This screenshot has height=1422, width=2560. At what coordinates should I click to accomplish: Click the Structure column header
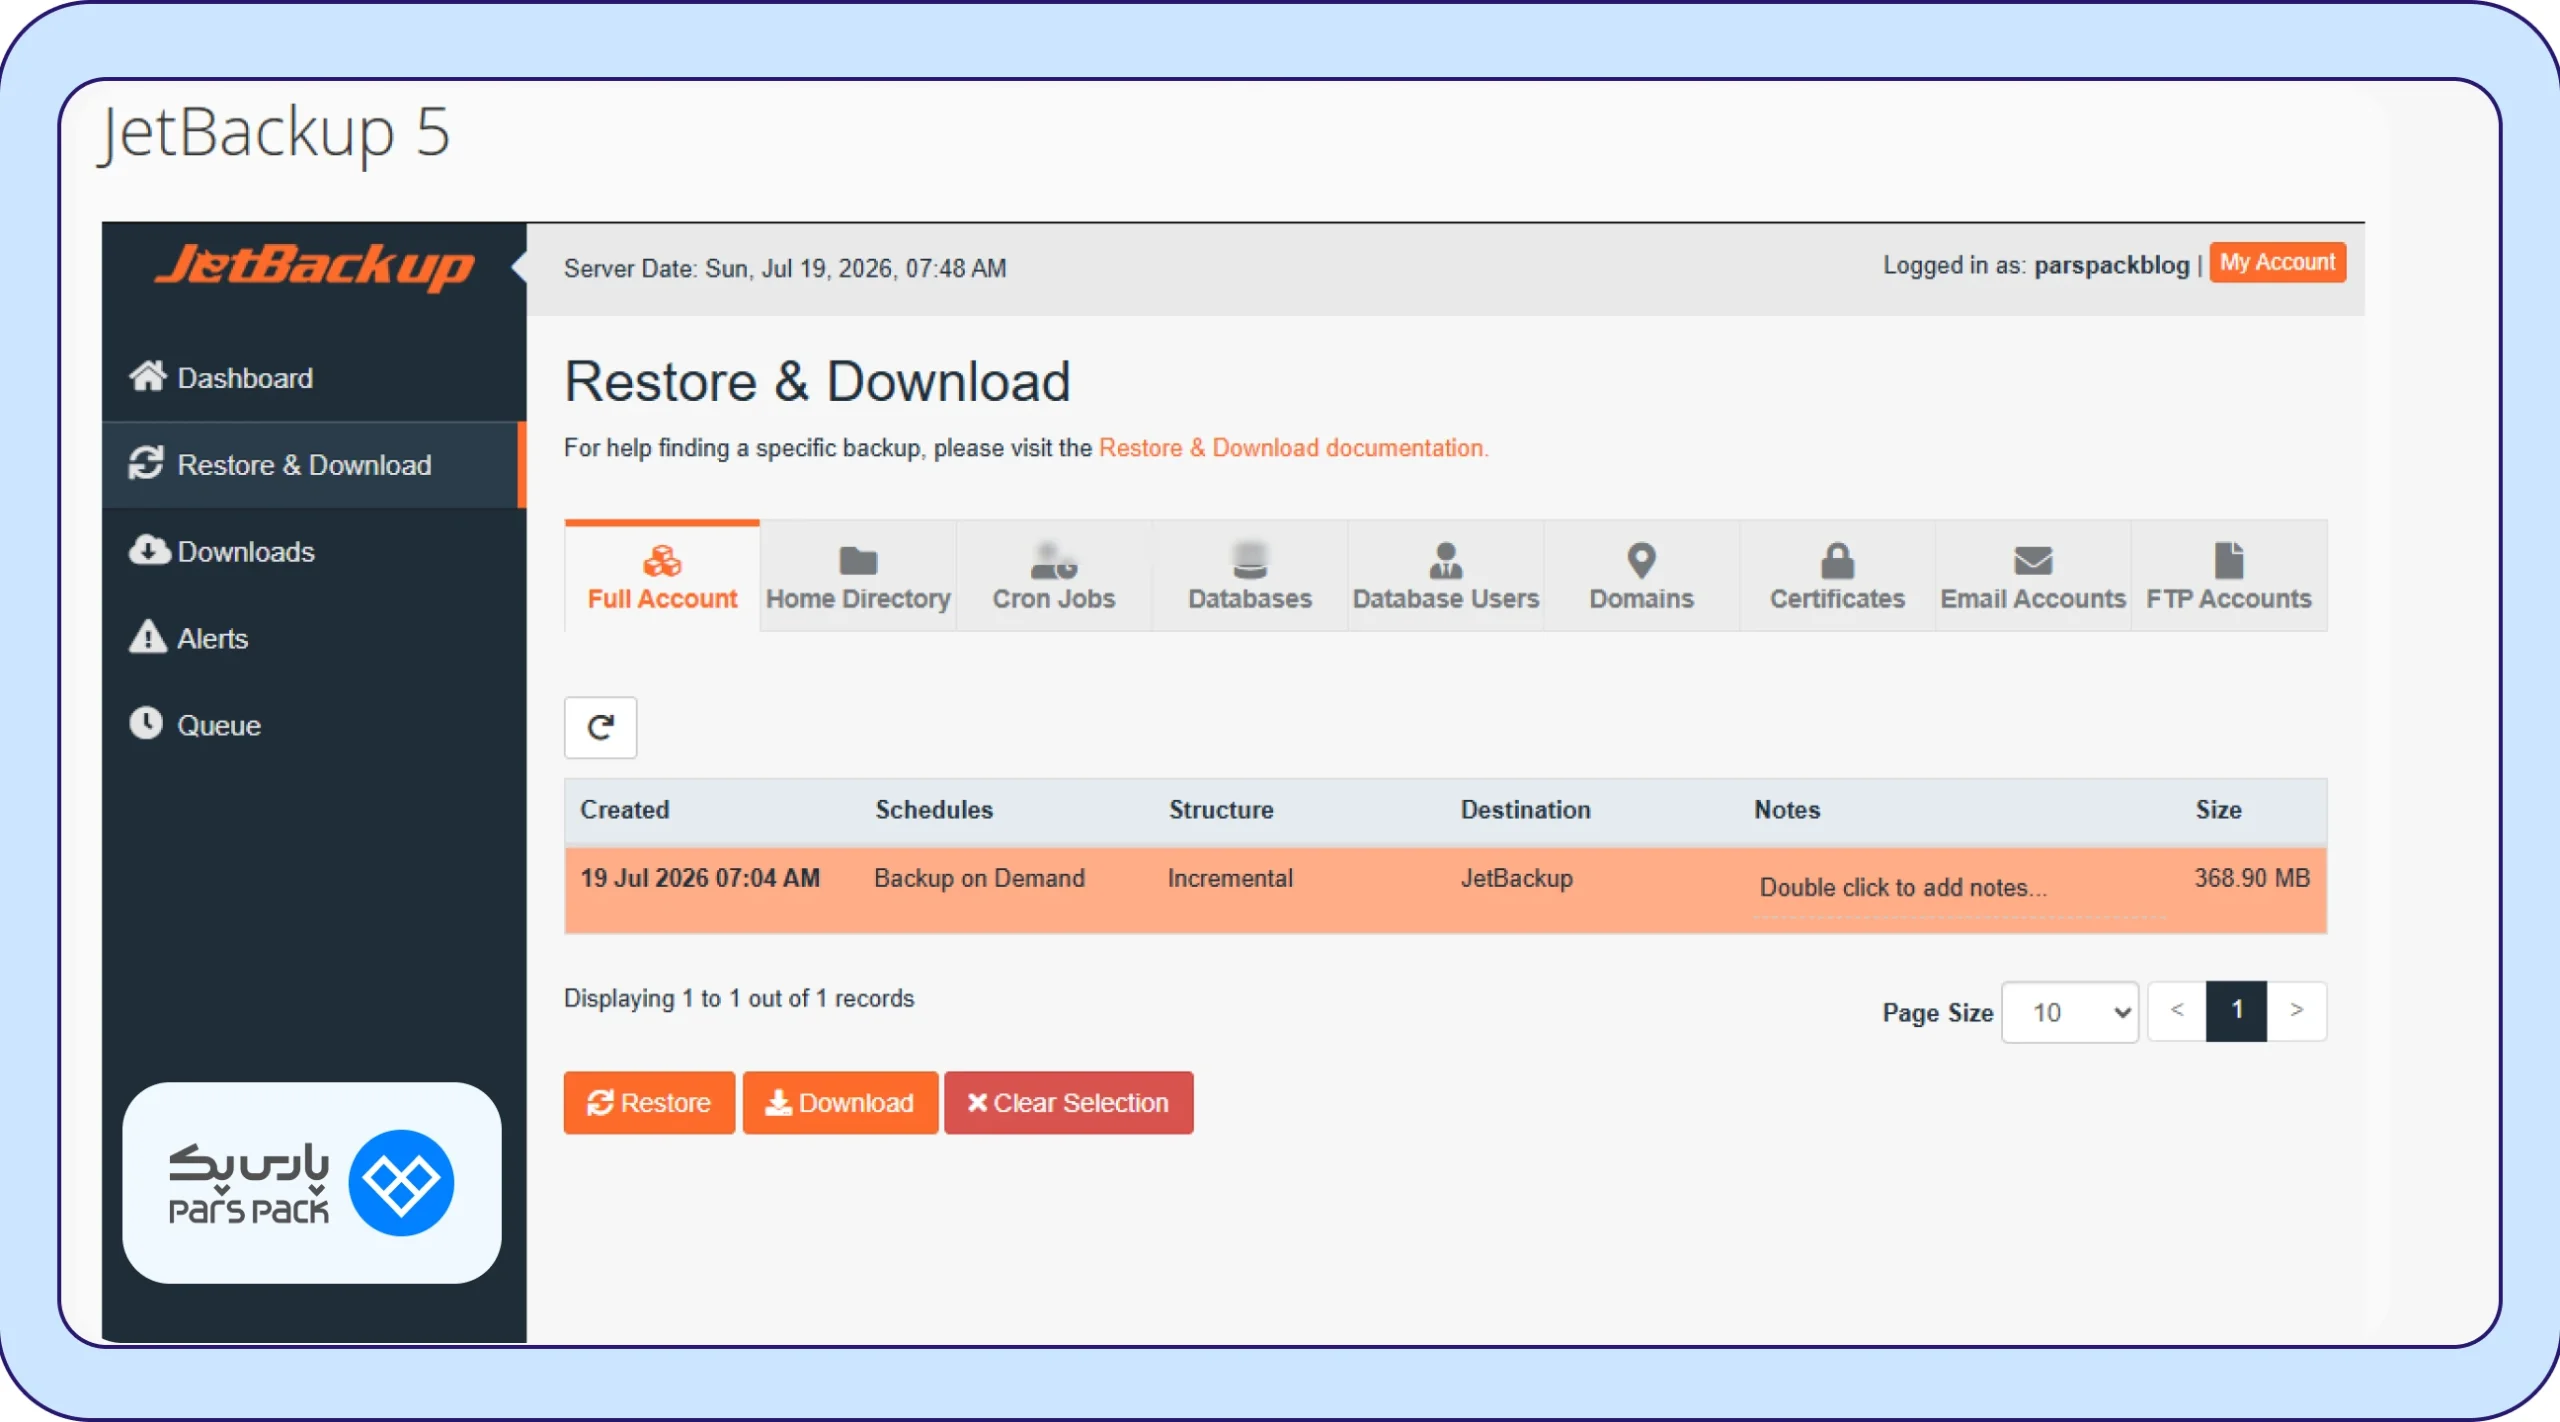[1221, 810]
